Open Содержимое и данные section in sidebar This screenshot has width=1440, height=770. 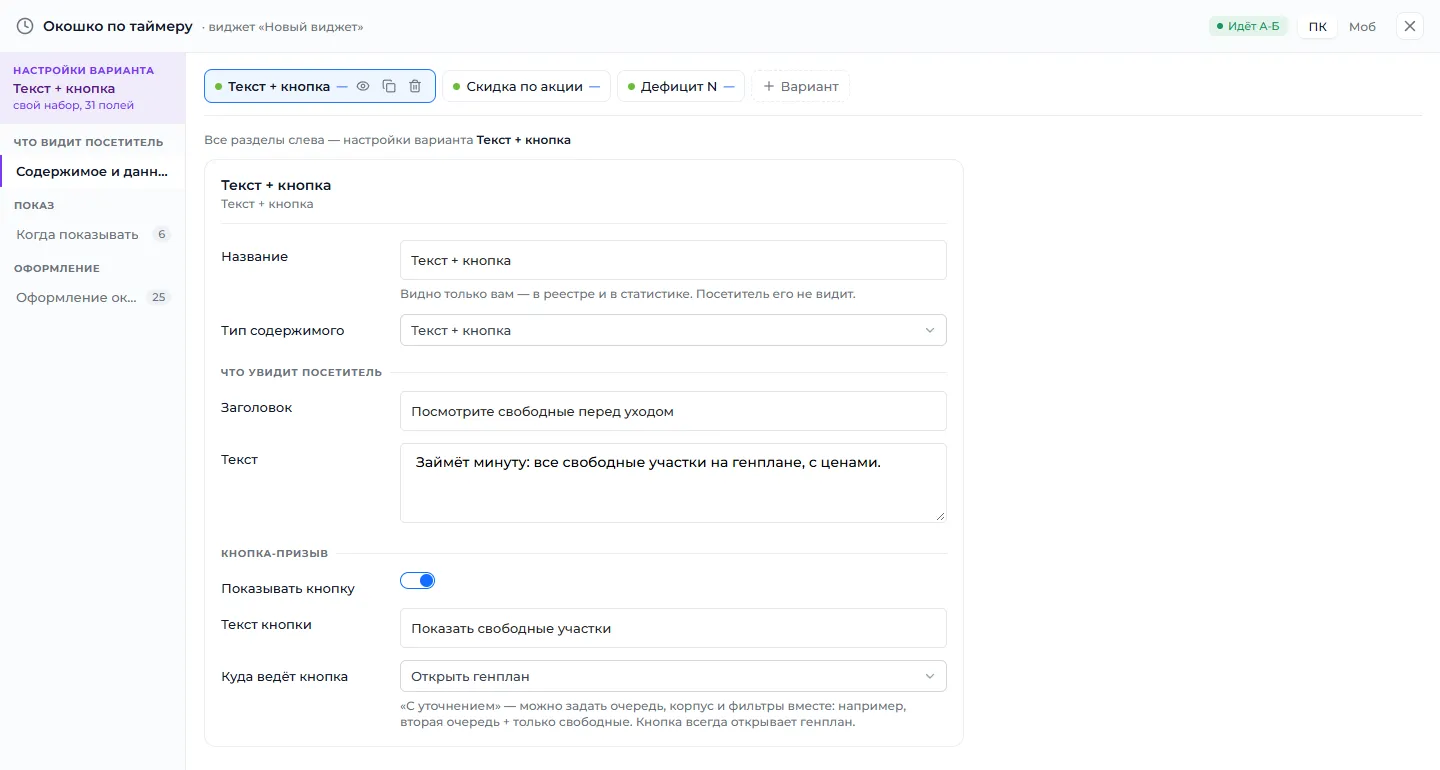pyautogui.click(x=93, y=172)
